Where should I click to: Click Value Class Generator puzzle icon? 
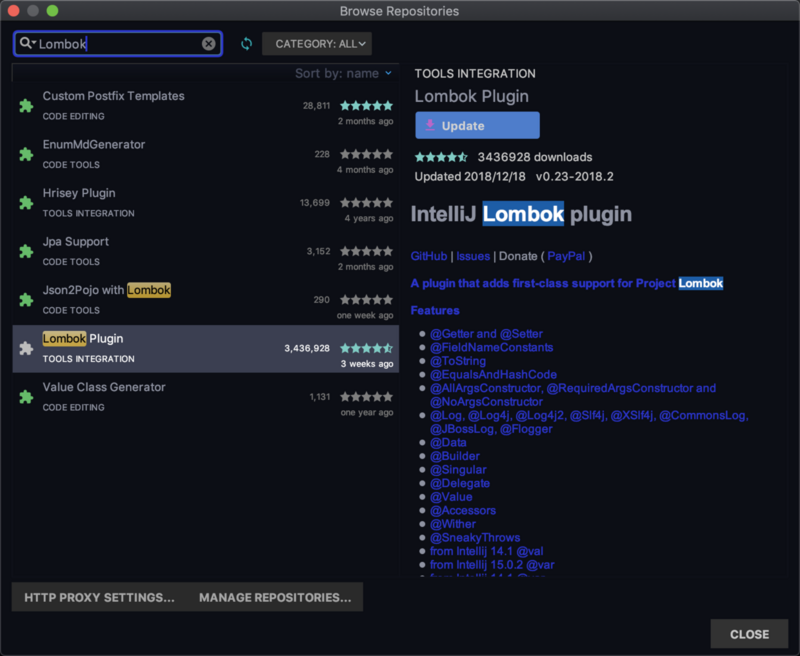[26, 397]
